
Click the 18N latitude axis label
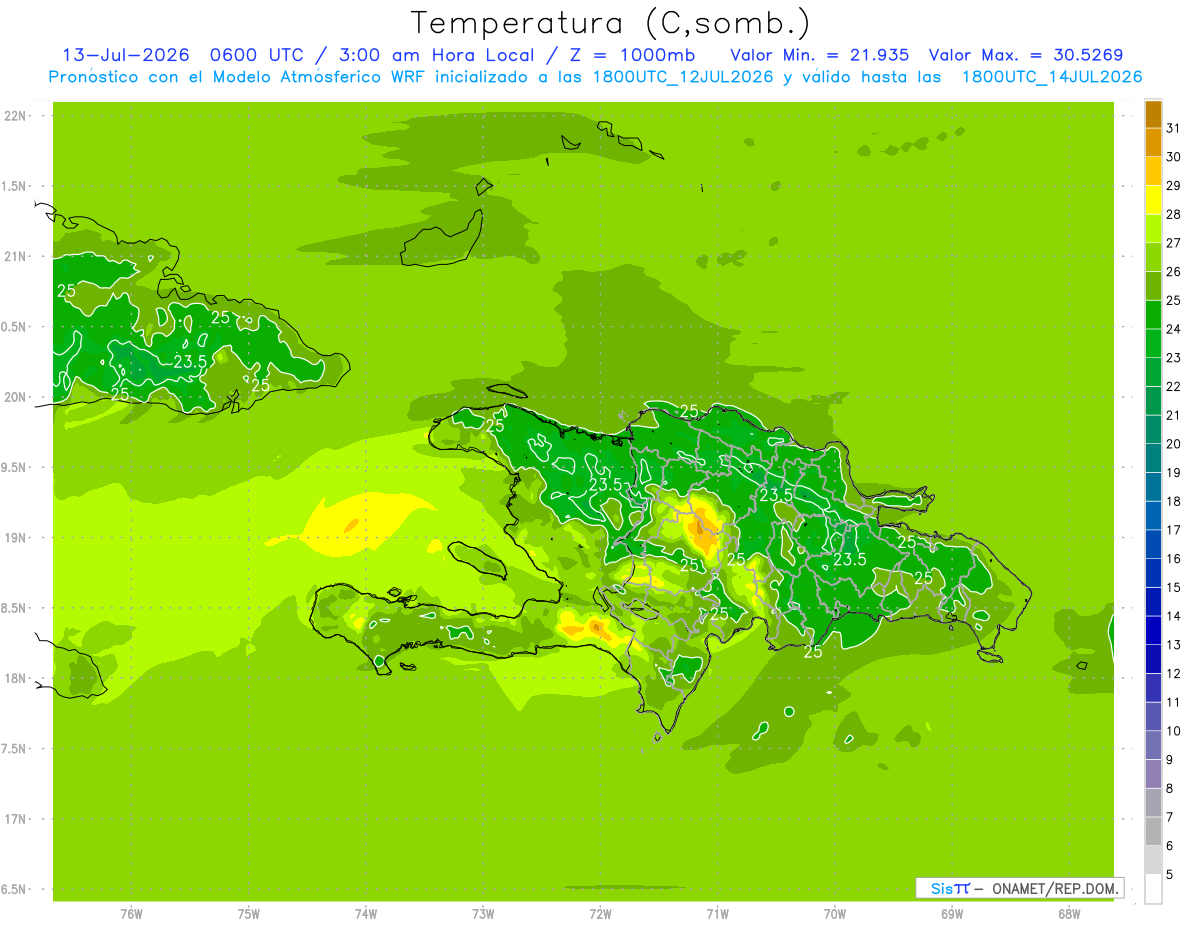15,678
